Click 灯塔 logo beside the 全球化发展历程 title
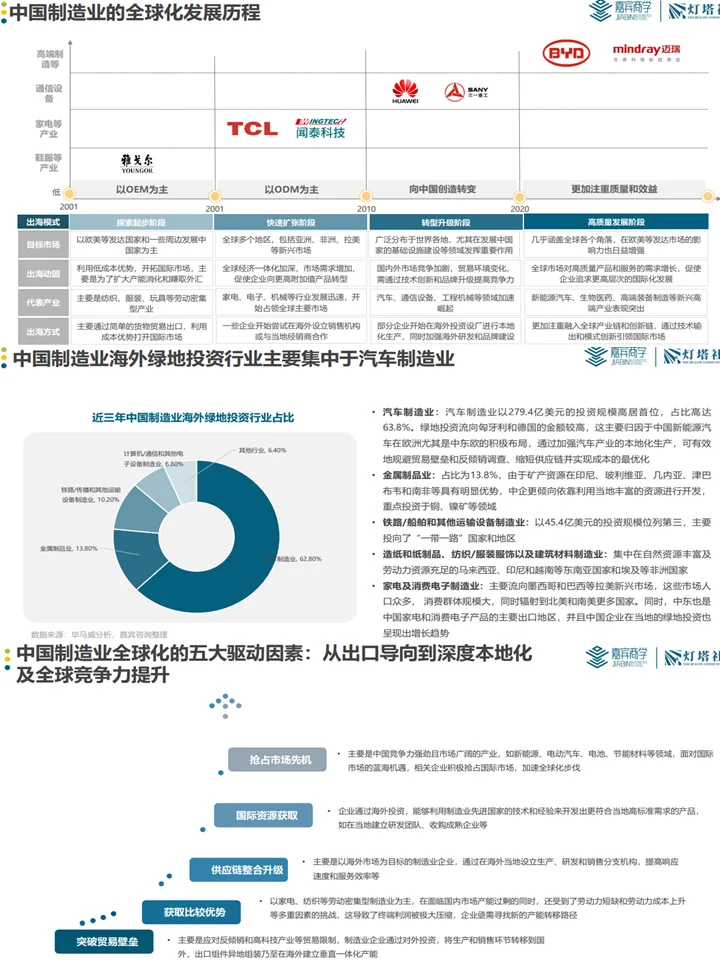Viewport: 720px width, 960px height. (x=694, y=10)
